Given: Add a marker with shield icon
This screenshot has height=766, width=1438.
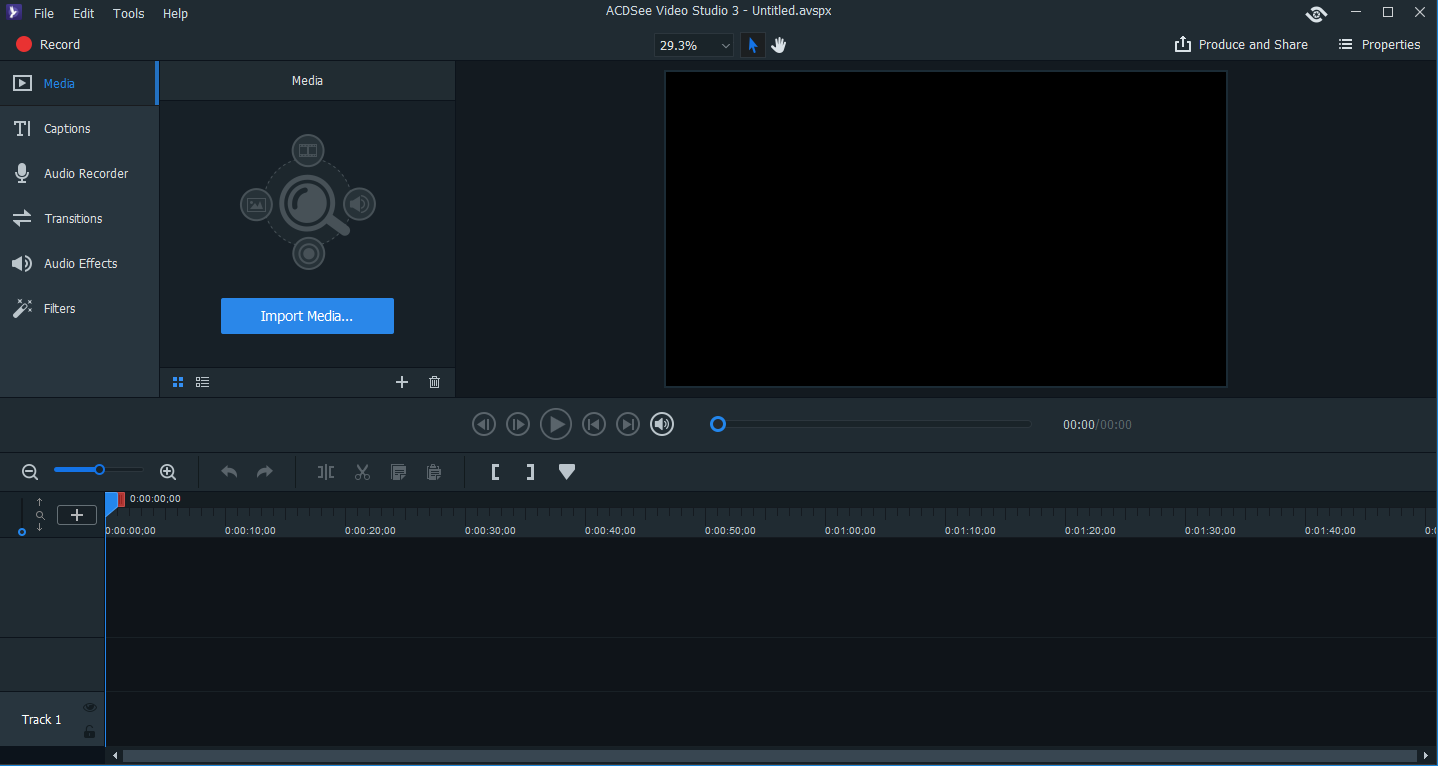Looking at the screenshot, I should coord(567,471).
